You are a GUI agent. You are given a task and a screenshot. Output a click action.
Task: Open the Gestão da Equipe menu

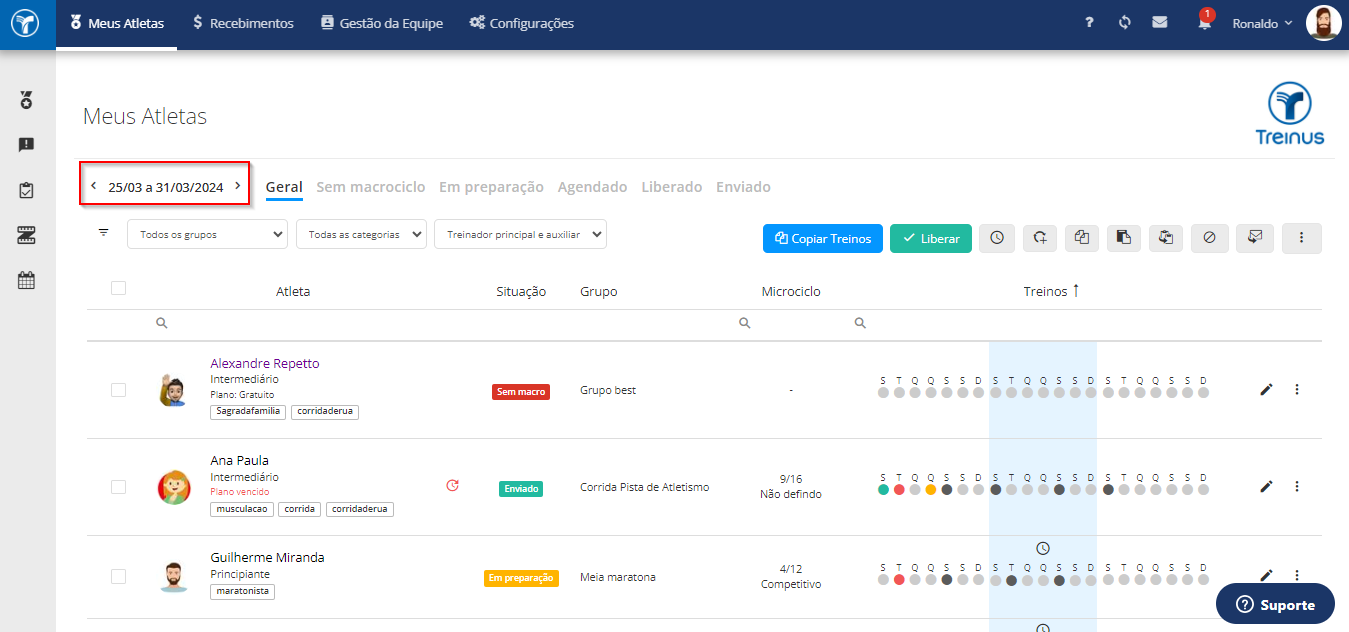[x=382, y=23]
